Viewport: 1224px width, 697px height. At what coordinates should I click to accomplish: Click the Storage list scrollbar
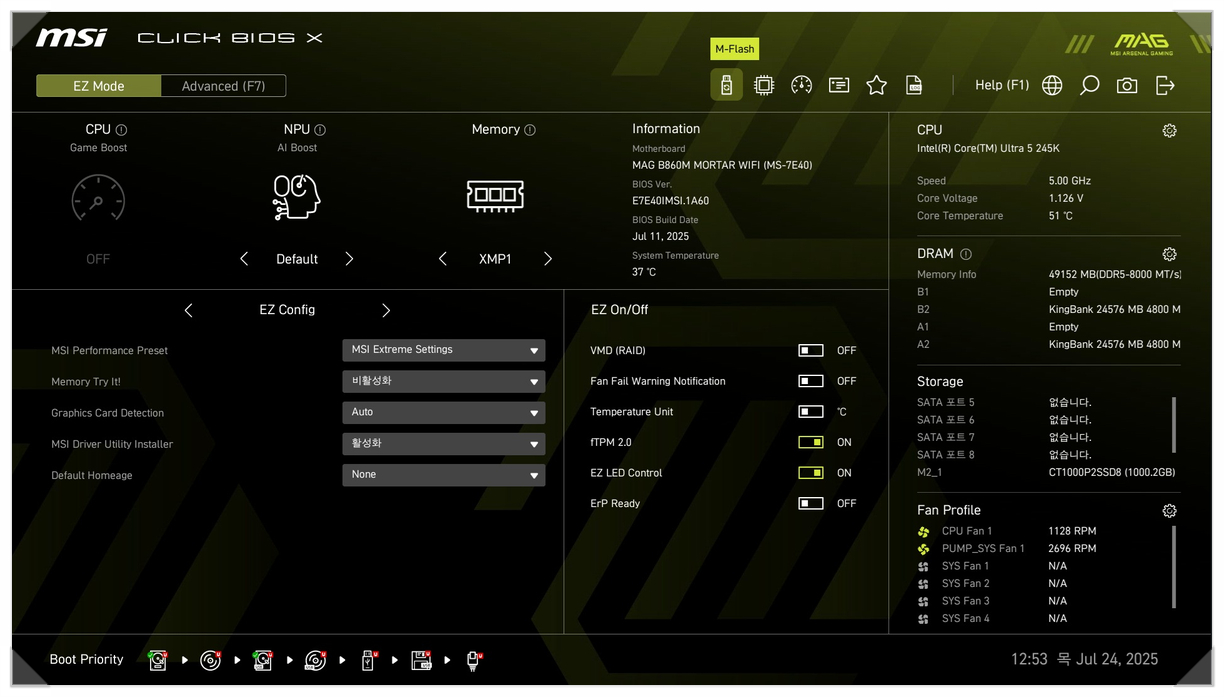coord(1174,425)
